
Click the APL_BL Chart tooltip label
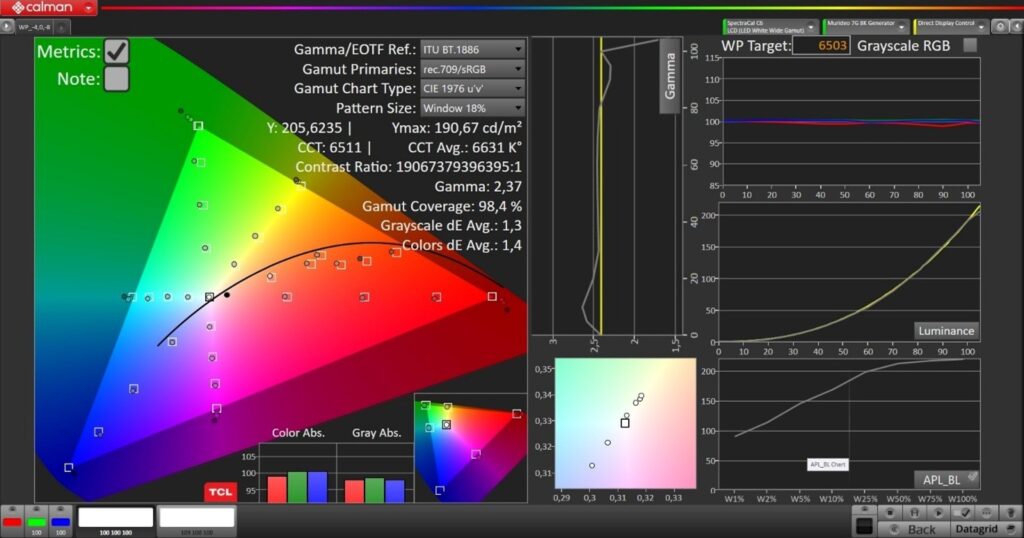(828, 465)
